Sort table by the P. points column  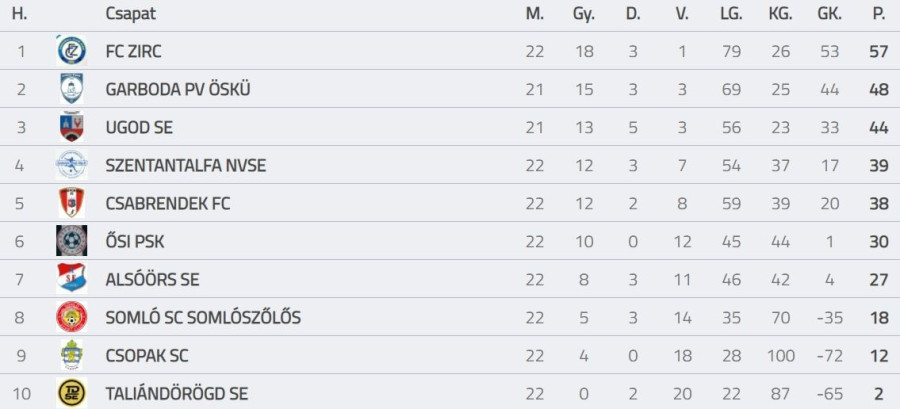tap(879, 14)
